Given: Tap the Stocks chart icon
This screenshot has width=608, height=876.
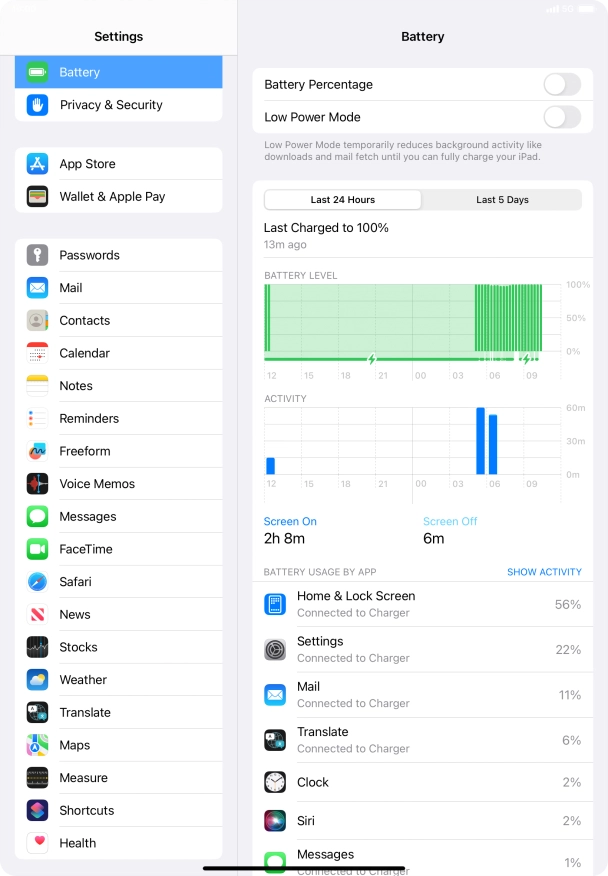Looking at the screenshot, I should (x=37, y=647).
